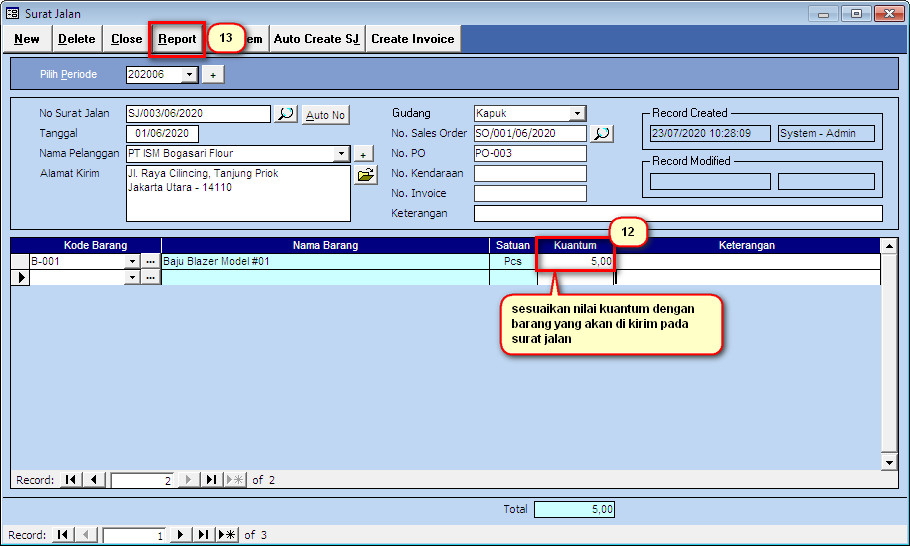Viewport: 910px width, 546px height.
Task: Click the Keterangan header field
Action: (x=678, y=214)
